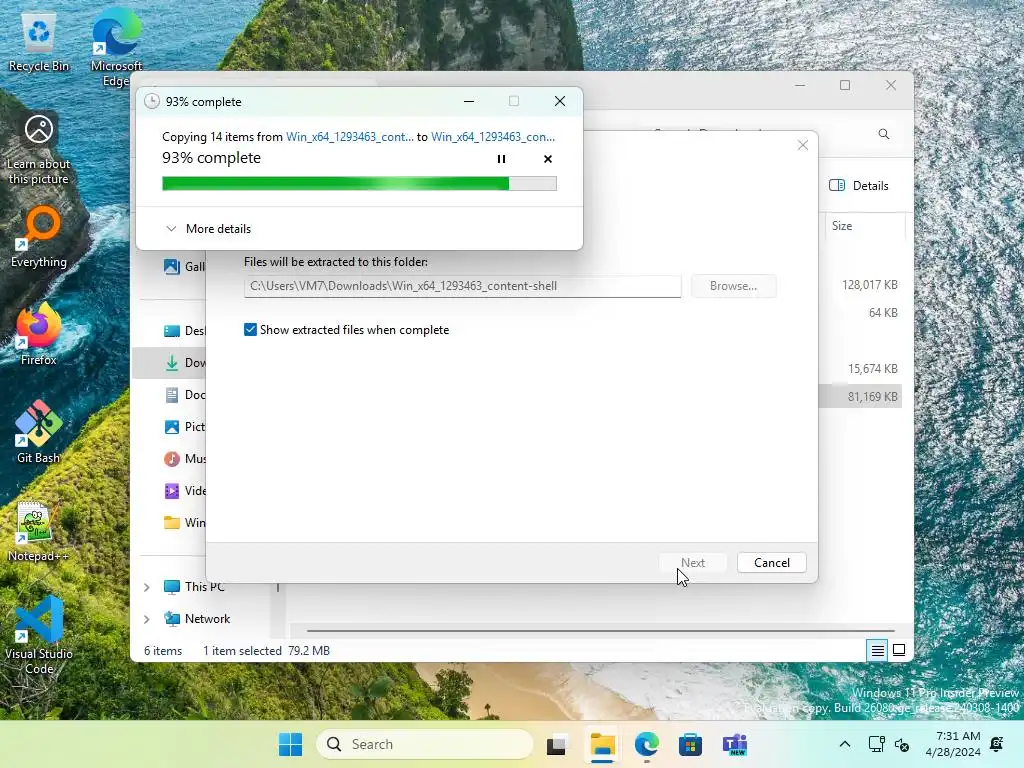1024x768 pixels.
Task: Open the Everything search shortcut
Action: [x=39, y=236]
